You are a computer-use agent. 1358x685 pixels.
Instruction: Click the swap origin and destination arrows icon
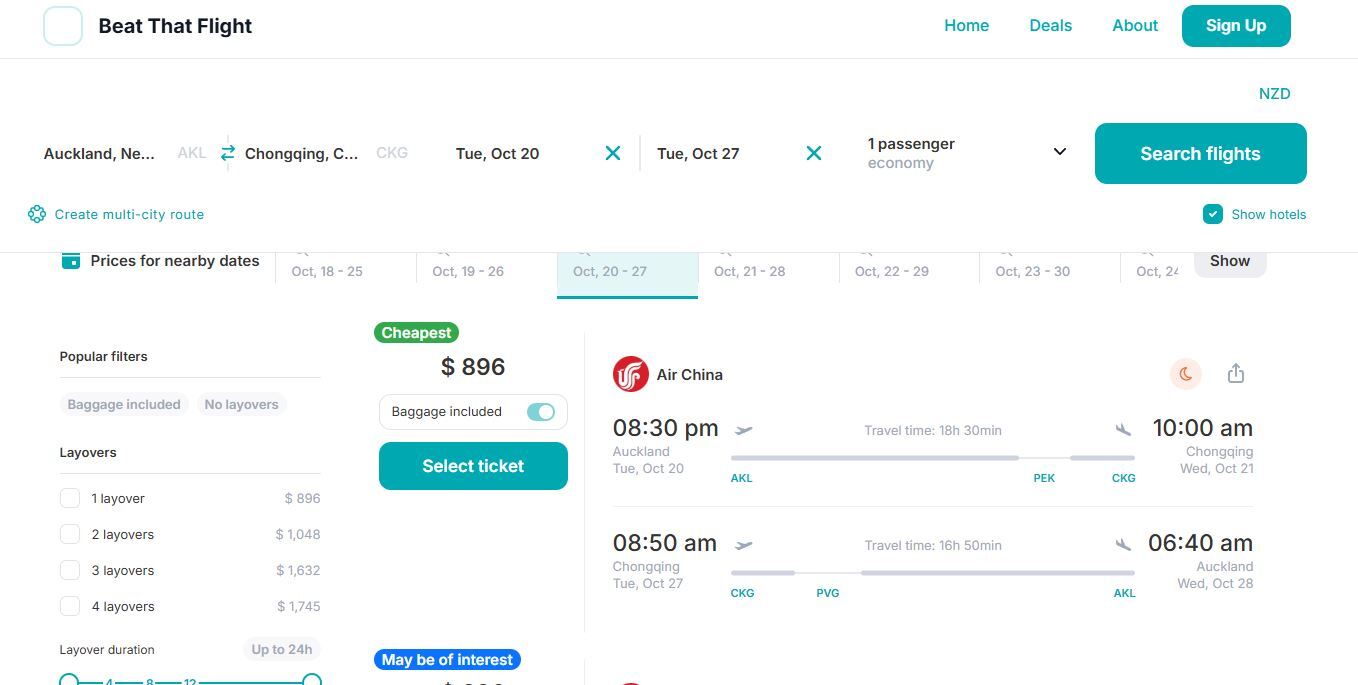(228, 153)
